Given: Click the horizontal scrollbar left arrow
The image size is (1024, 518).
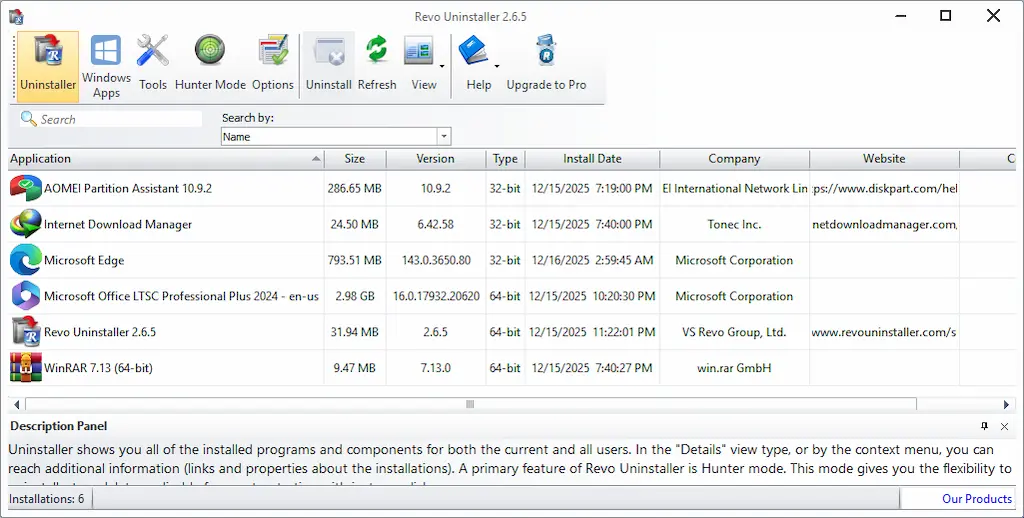Looking at the screenshot, I should pos(16,404).
